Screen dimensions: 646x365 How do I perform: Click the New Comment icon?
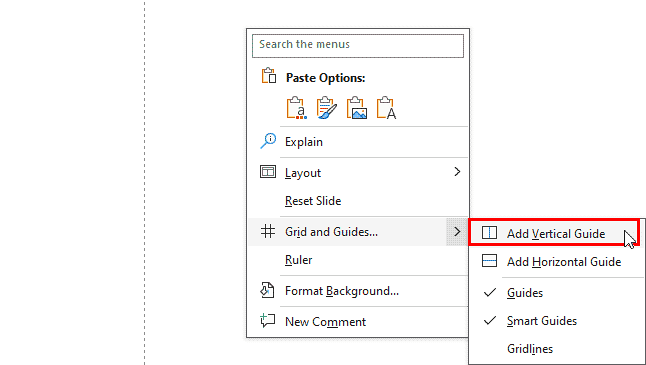pos(267,321)
